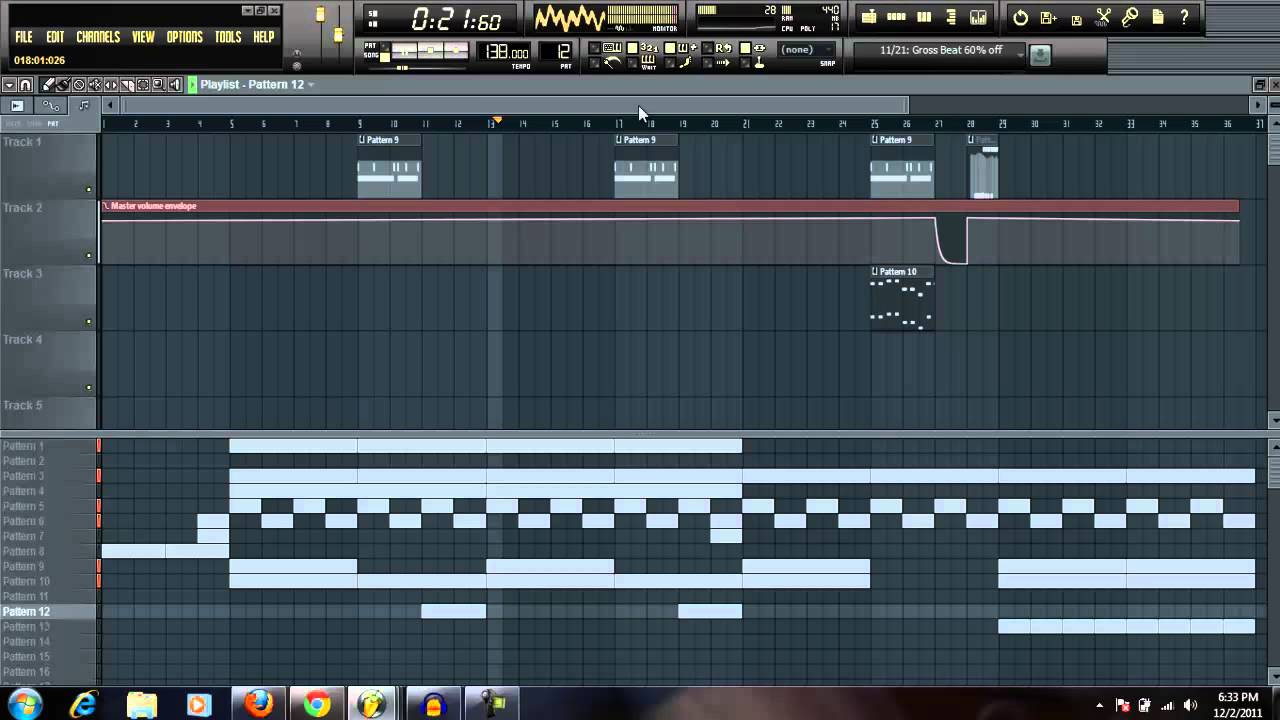The width and height of the screenshot is (1280, 720).
Task: Open the TOOLS menu
Action: (228, 37)
